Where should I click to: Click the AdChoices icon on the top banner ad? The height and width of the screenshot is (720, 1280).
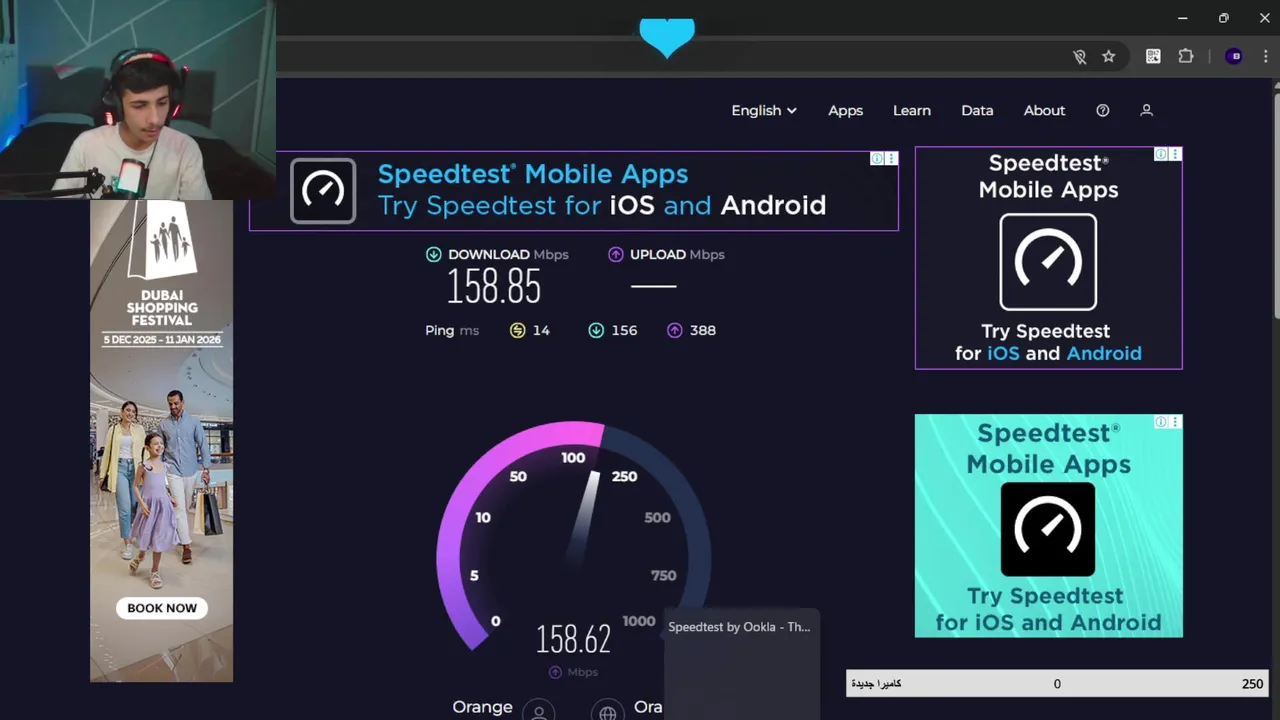point(876,159)
